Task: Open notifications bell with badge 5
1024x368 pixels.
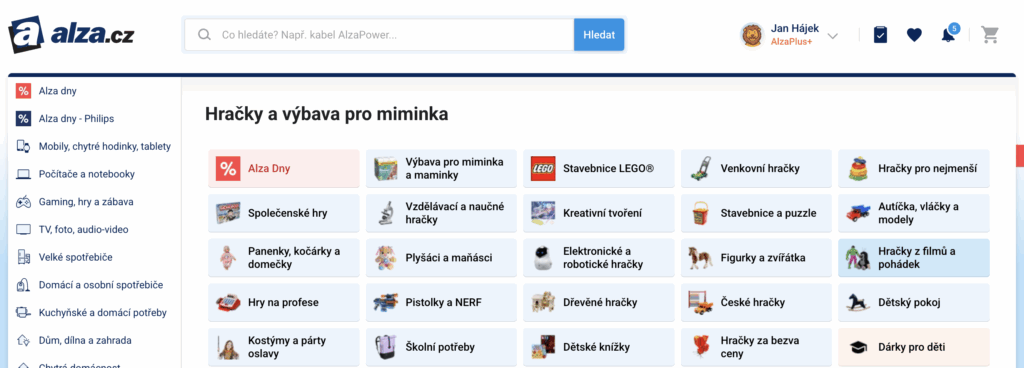Action: 949,34
